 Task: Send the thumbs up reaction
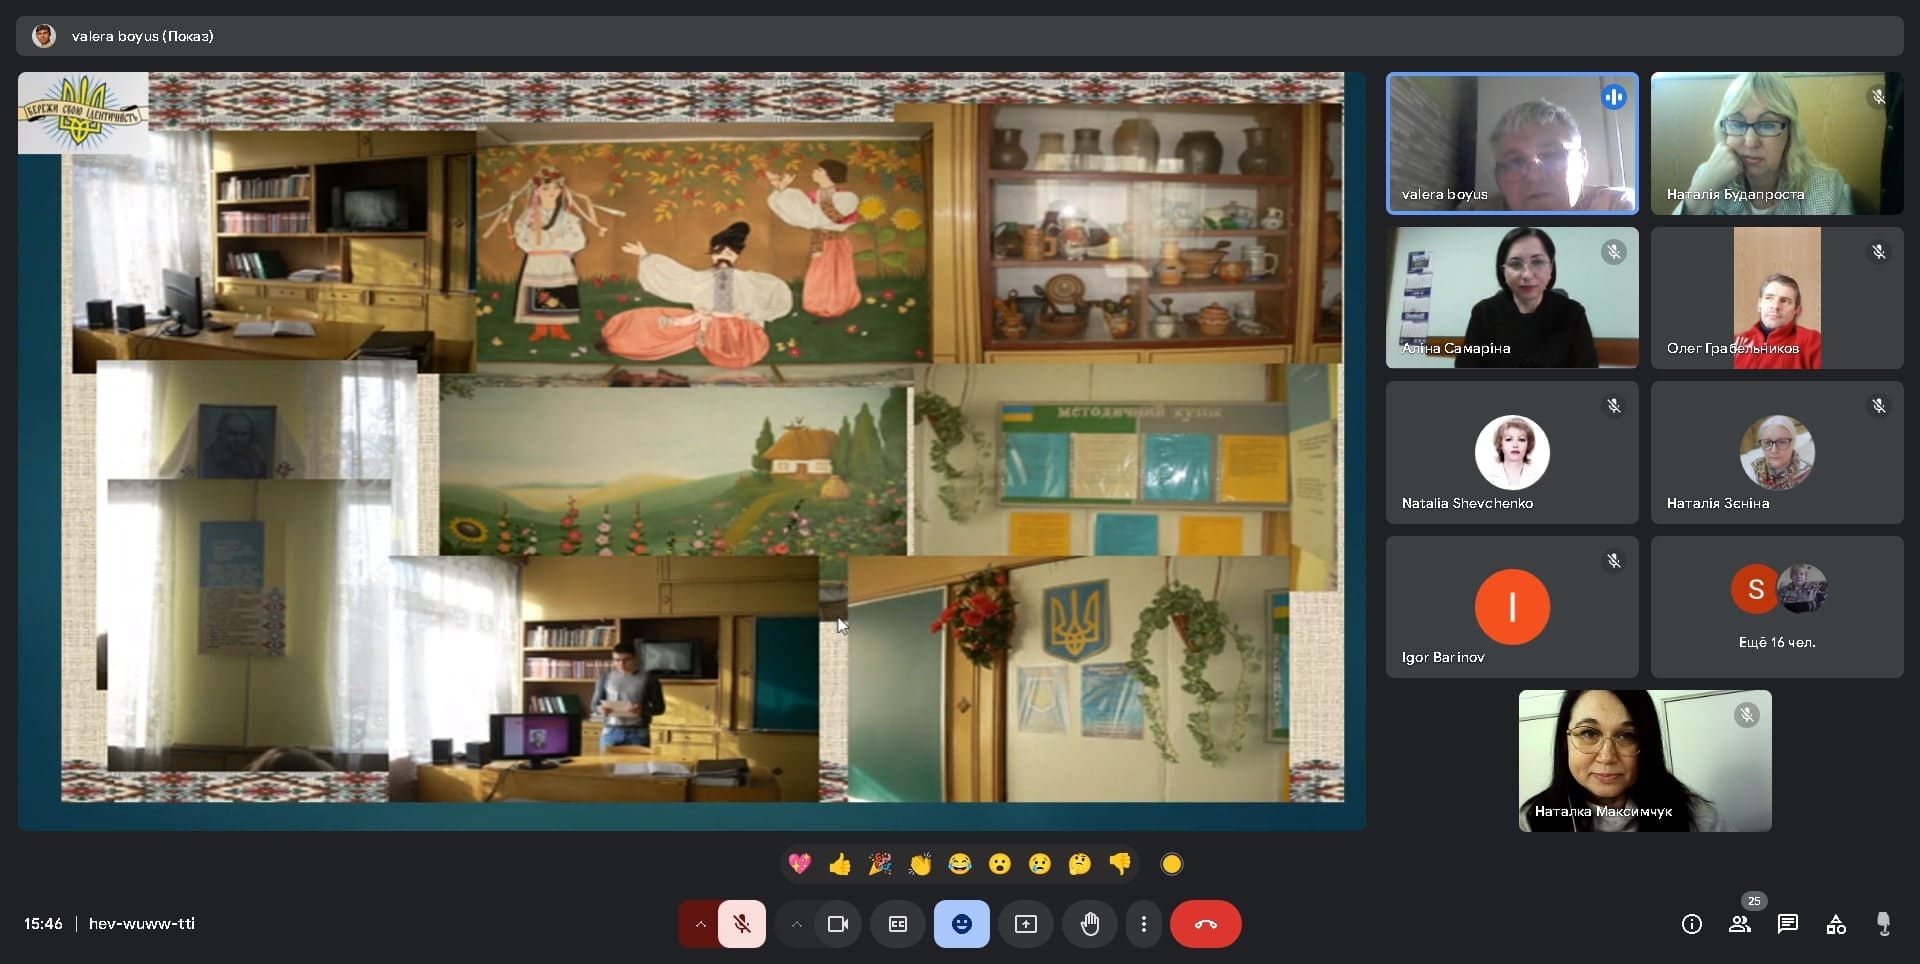(x=840, y=864)
